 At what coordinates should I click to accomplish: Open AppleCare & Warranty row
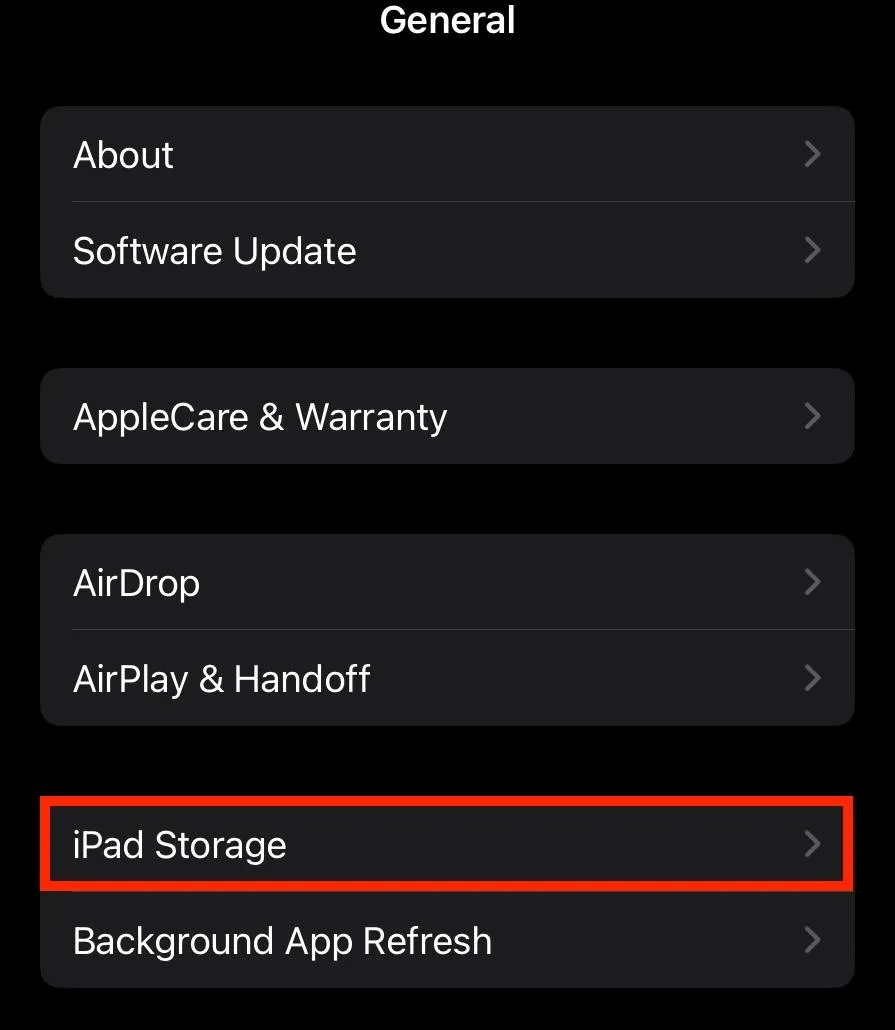(x=448, y=416)
